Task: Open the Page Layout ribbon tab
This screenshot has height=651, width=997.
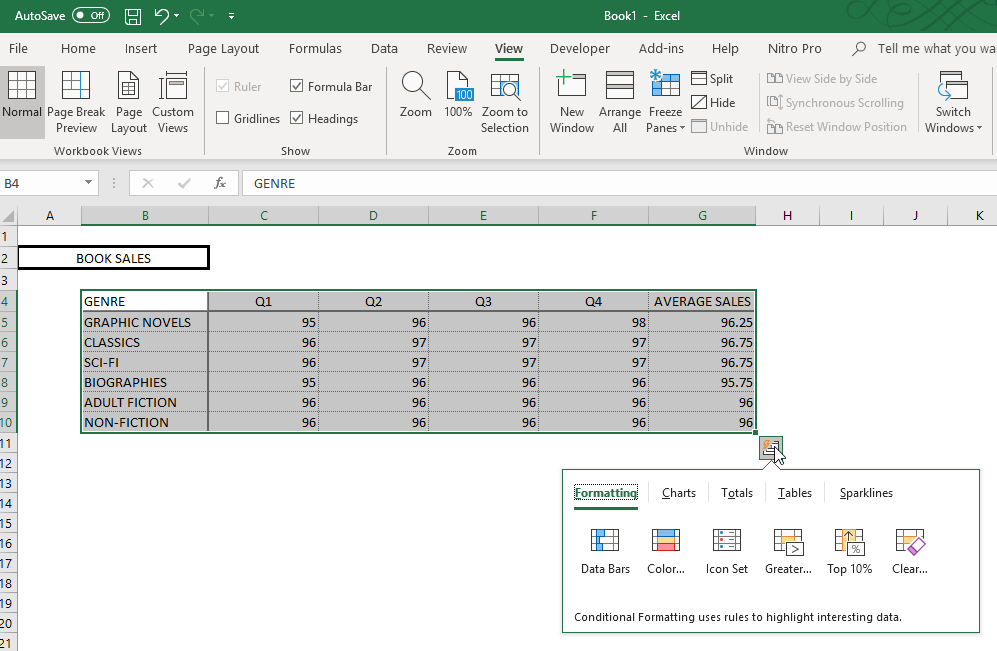Action: pyautogui.click(x=223, y=48)
